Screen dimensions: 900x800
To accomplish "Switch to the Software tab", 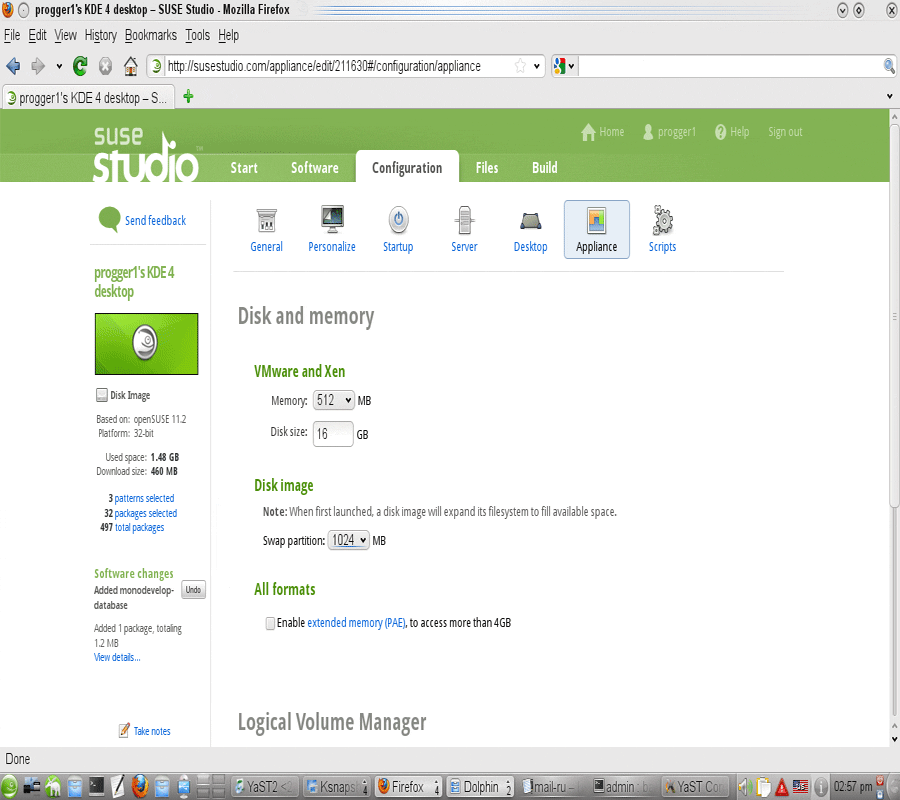I will 315,168.
